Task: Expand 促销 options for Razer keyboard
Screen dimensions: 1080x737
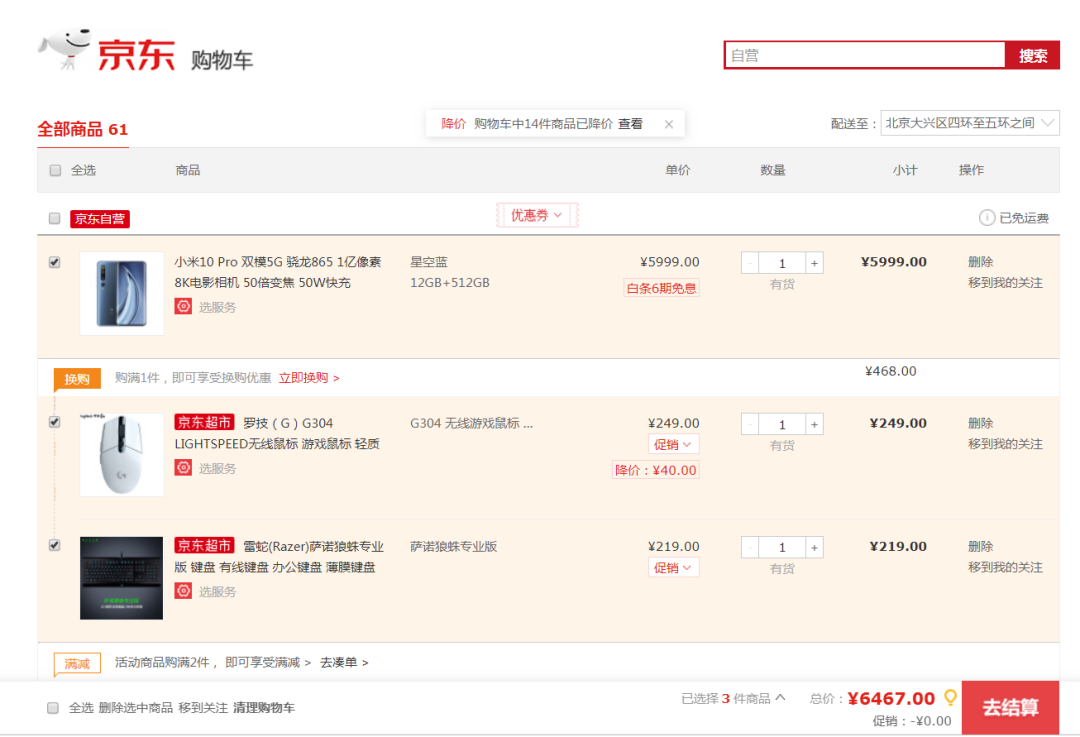Action: (673, 568)
